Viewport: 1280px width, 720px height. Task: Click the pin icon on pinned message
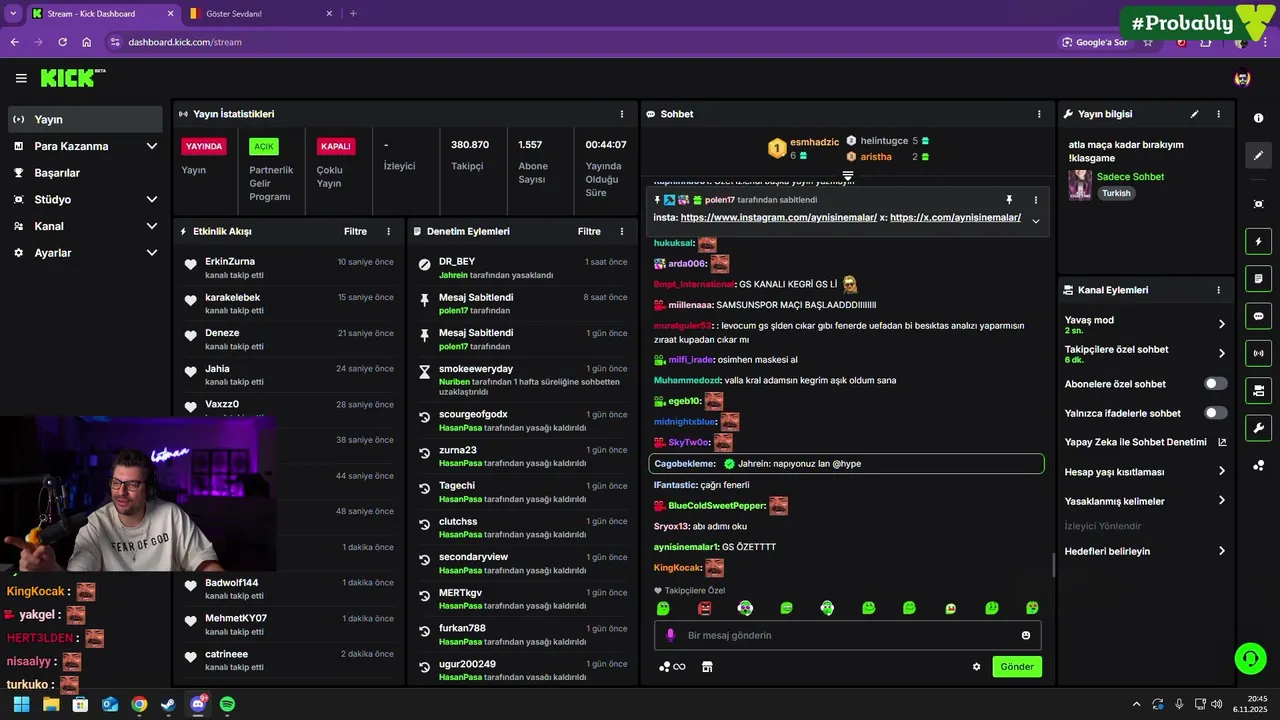tap(1009, 200)
